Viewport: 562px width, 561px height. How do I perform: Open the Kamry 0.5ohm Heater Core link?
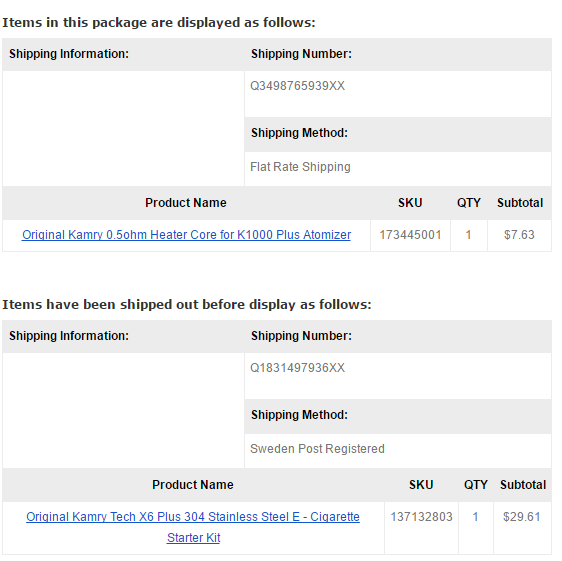coord(186,235)
